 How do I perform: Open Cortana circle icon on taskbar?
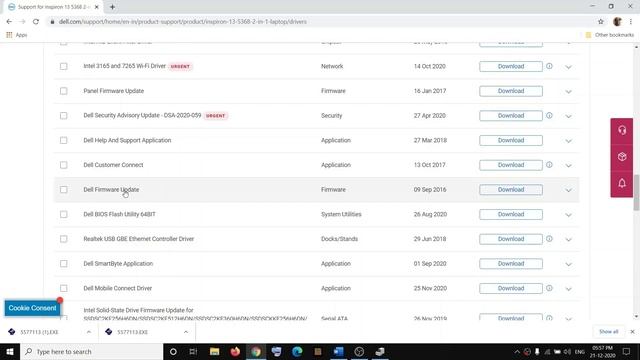point(173,351)
